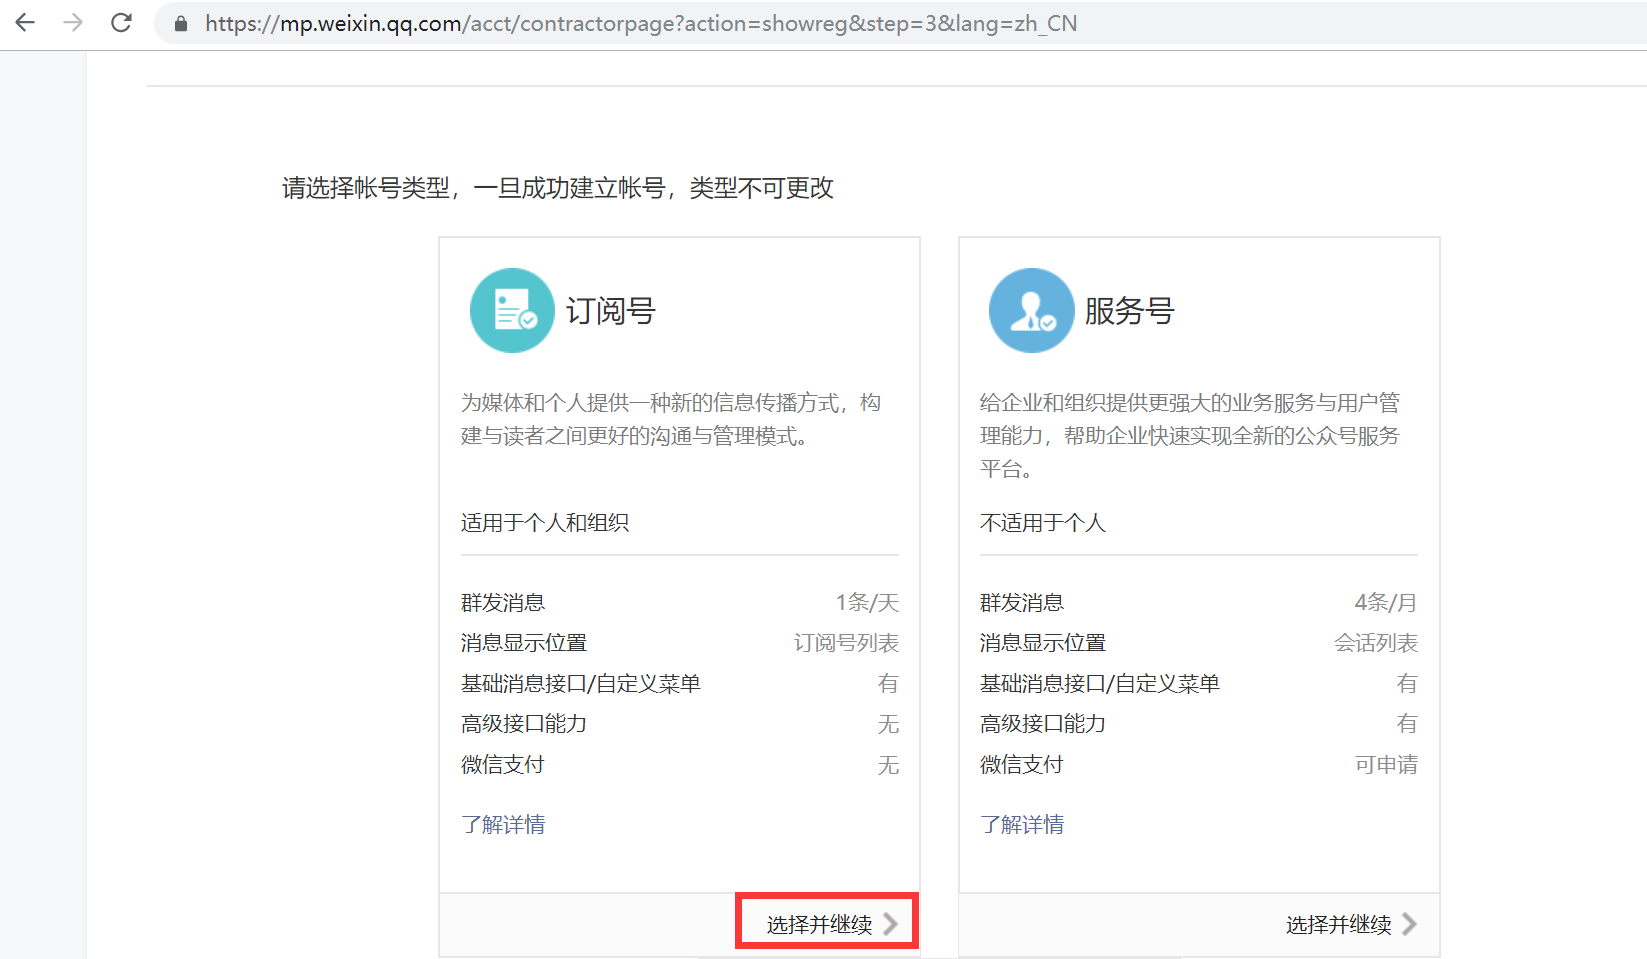Click the browser forward arrow
Screen dimensions: 1647x959
point(73,23)
